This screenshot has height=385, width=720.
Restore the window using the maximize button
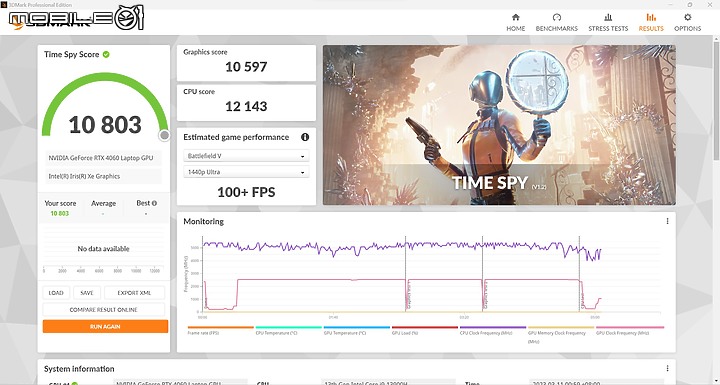pyautogui.click(x=690, y=5)
